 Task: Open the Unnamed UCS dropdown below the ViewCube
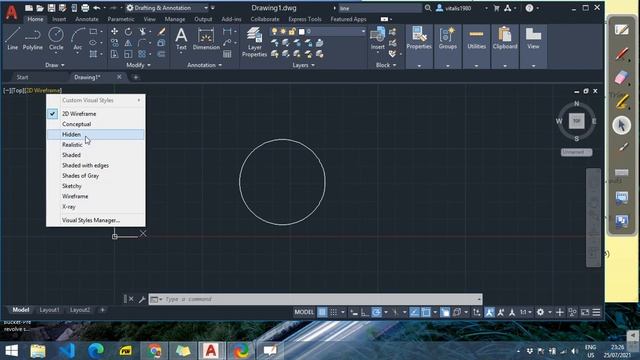576,152
